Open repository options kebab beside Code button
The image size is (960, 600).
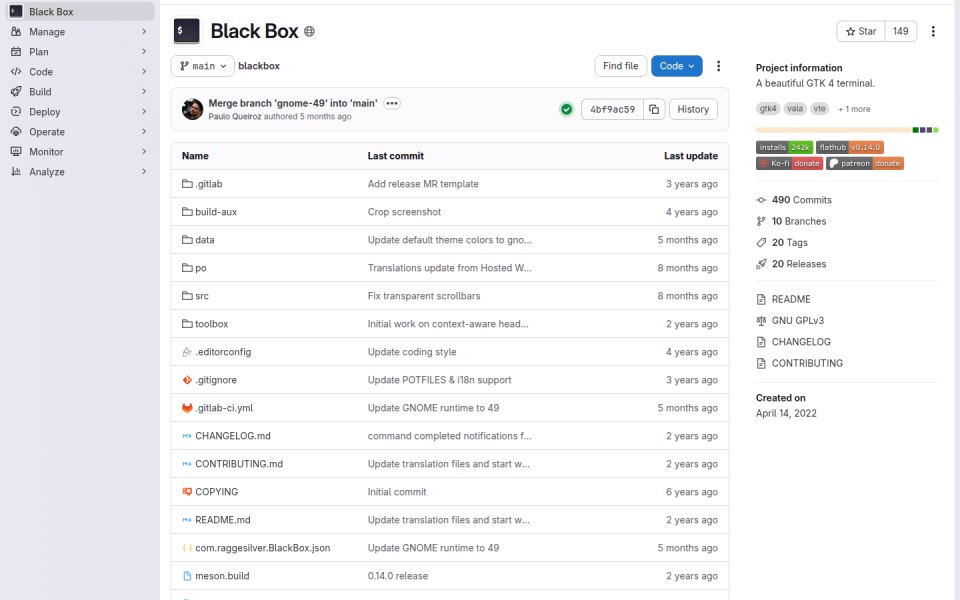click(x=719, y=66)
